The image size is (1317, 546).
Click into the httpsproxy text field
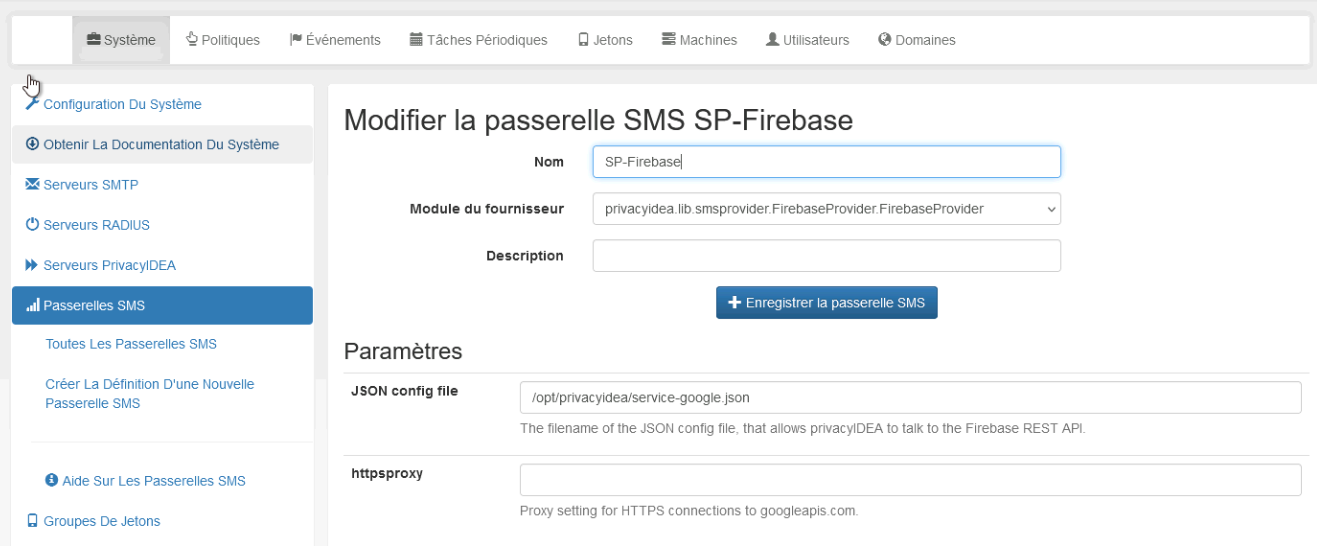coord(910,480)
